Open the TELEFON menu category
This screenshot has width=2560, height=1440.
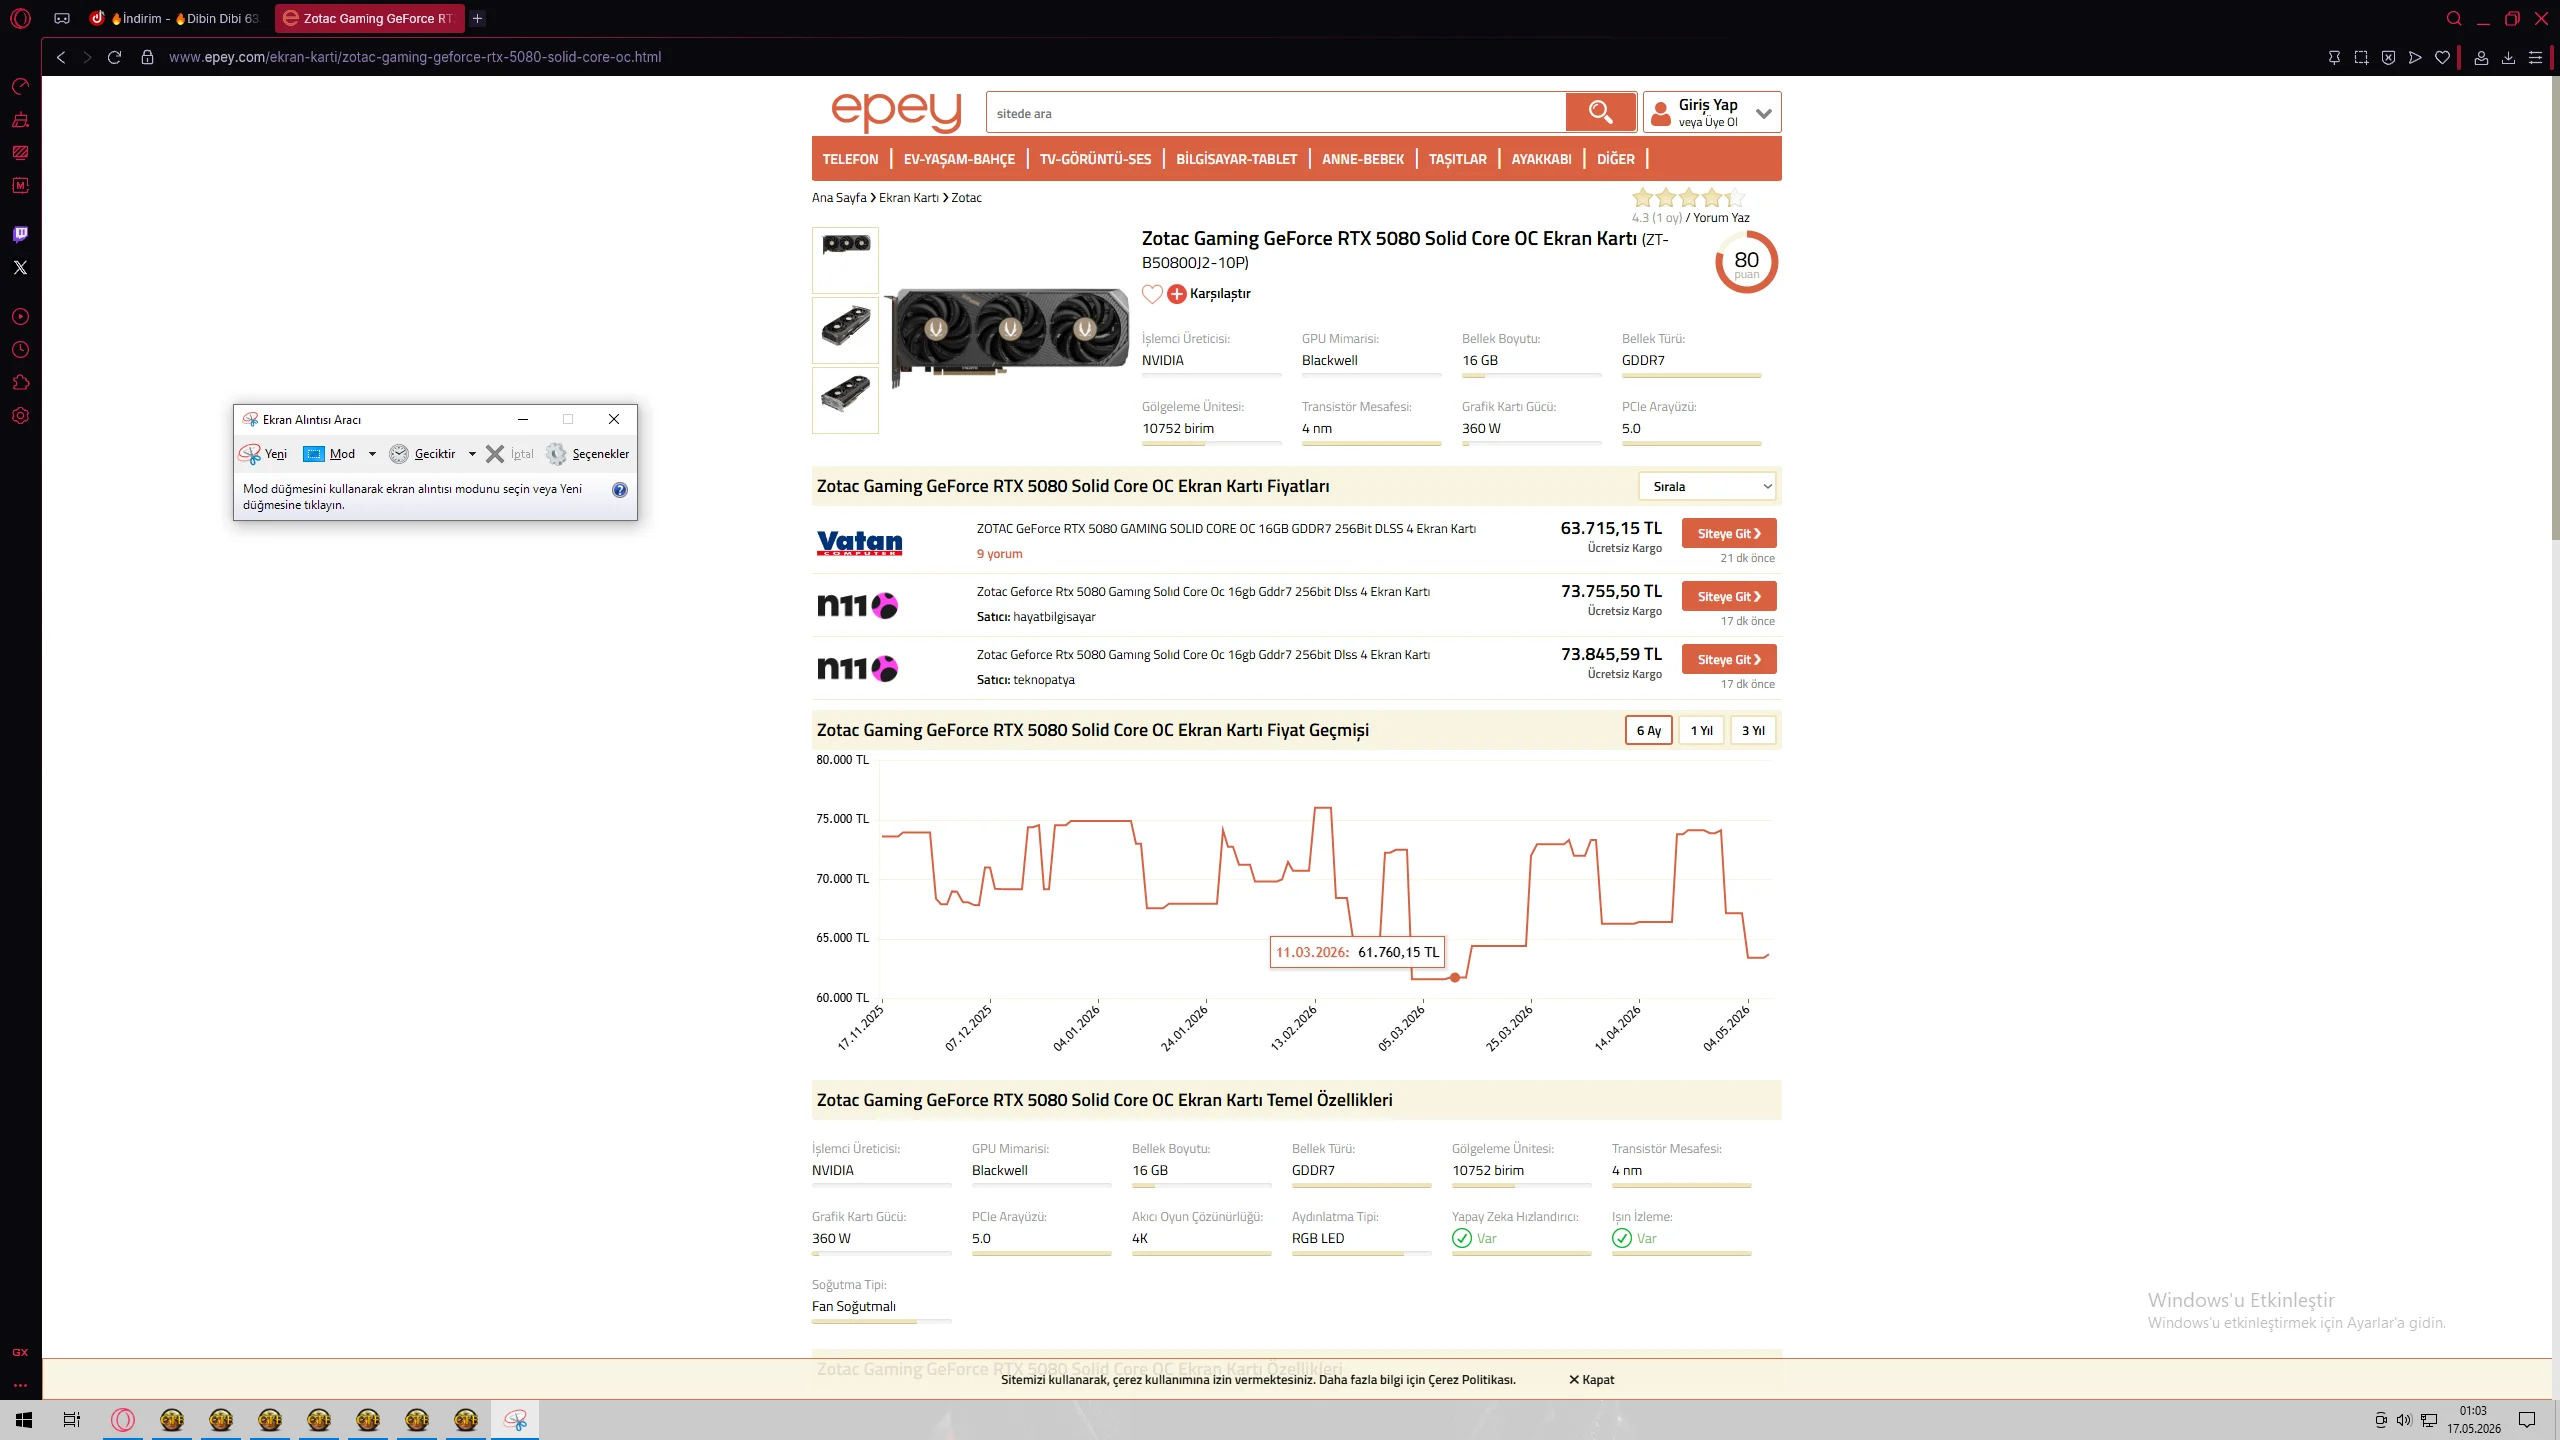pyautogui.click(x=850, y=159)
